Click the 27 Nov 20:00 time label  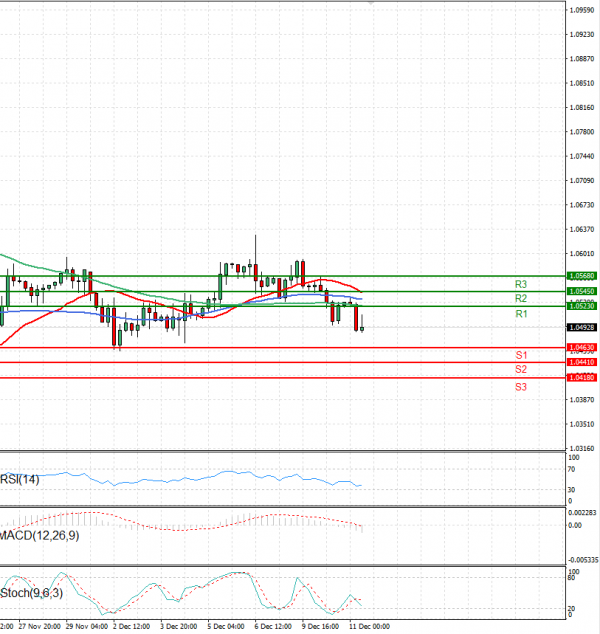coord(39,626)
